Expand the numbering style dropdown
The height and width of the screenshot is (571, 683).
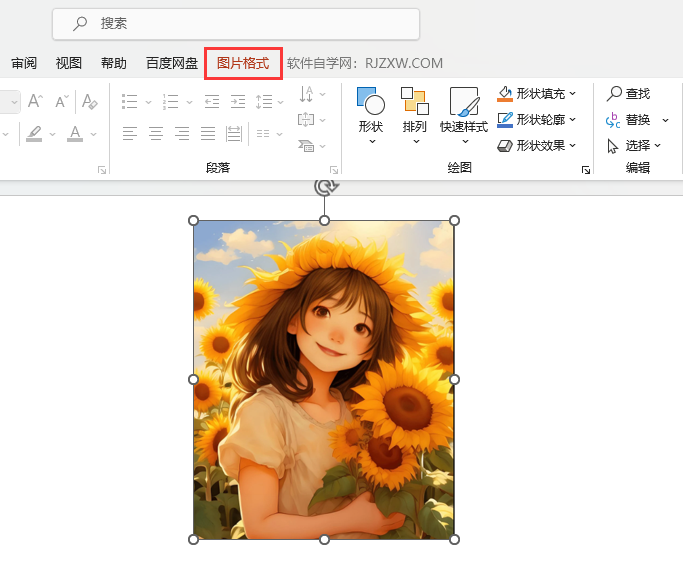[189, 102]
